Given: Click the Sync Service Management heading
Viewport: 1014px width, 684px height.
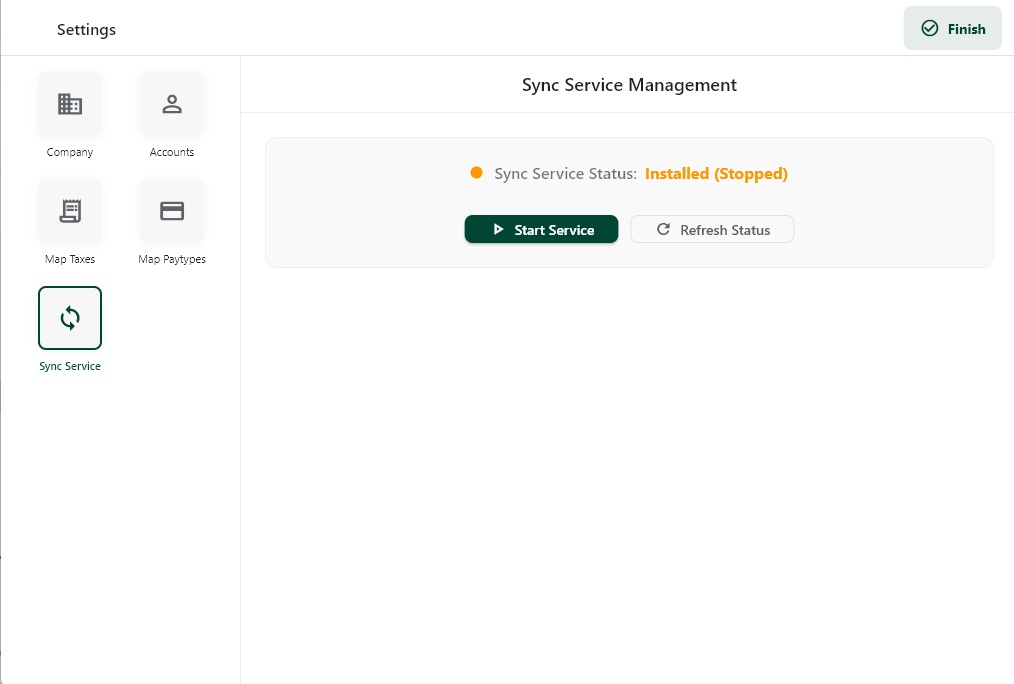Looking at the screenshot, I should click(x=629, y=85).
